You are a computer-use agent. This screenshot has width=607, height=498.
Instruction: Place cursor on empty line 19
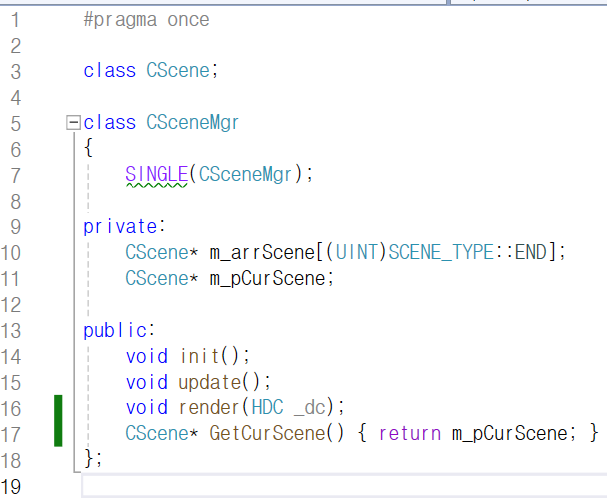[344, 486]
